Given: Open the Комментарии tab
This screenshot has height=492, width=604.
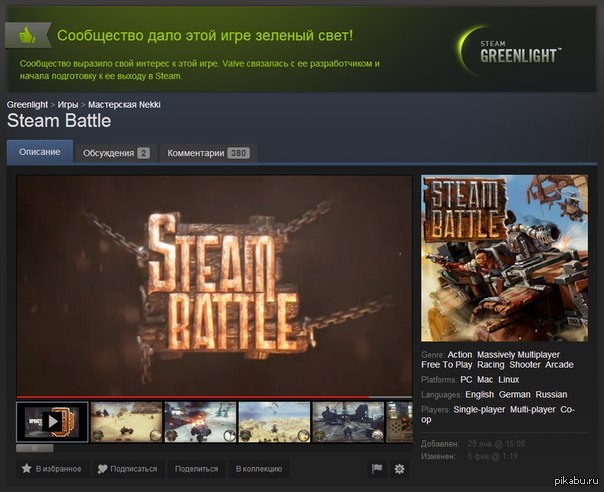Looking at the screenshot, I should [208, 153].
